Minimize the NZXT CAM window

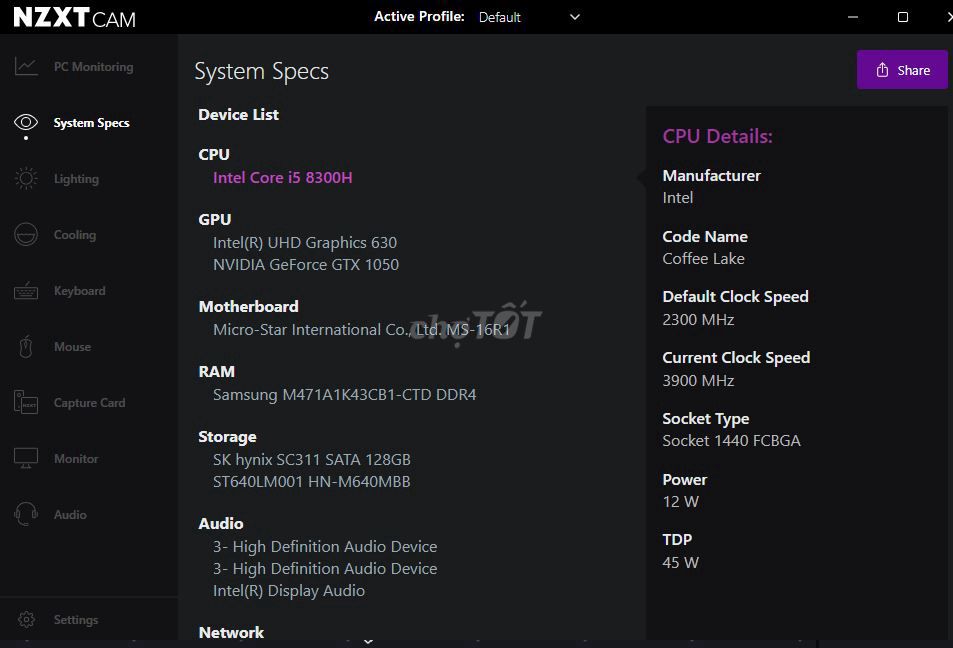[853, 17]
